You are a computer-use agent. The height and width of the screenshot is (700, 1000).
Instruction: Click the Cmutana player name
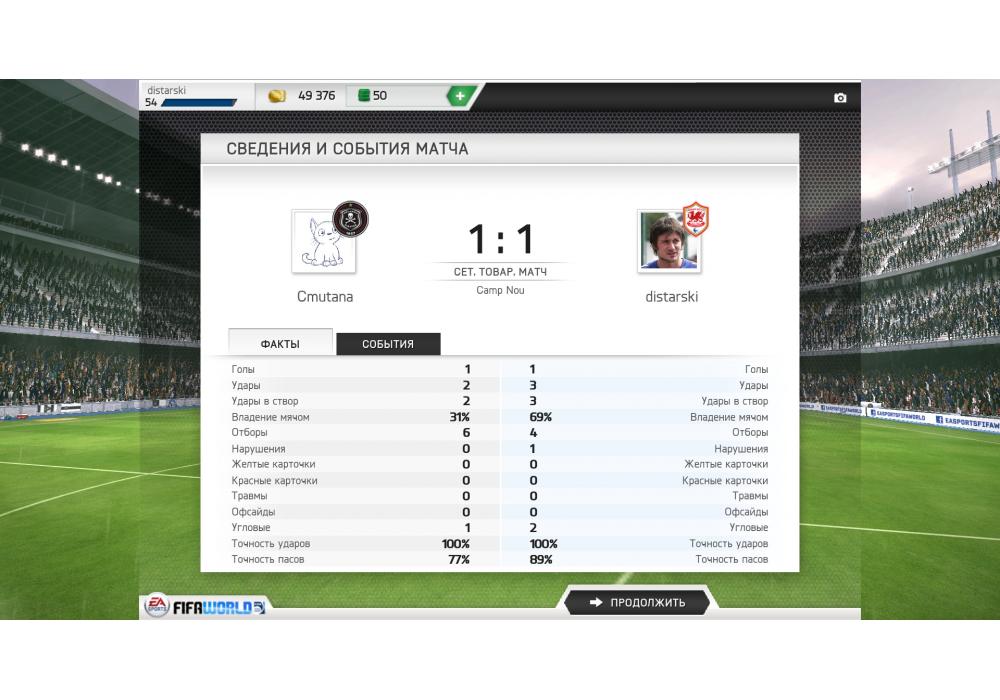(x=325, y=296)
